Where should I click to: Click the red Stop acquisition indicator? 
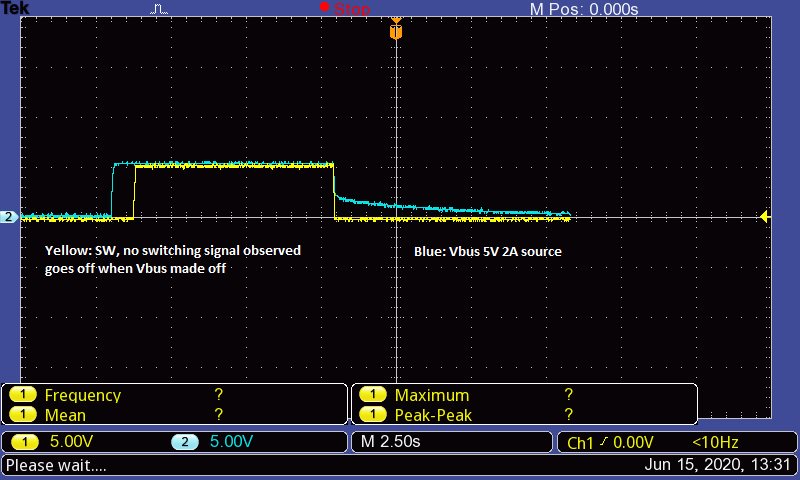(345, 8)
